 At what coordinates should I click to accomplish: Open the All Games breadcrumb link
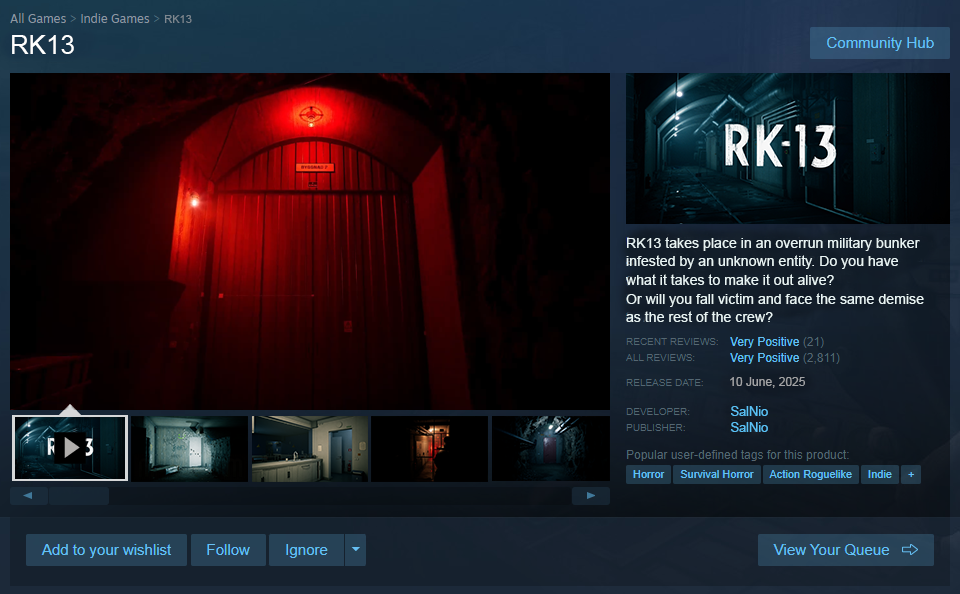[x=38, y=19]
